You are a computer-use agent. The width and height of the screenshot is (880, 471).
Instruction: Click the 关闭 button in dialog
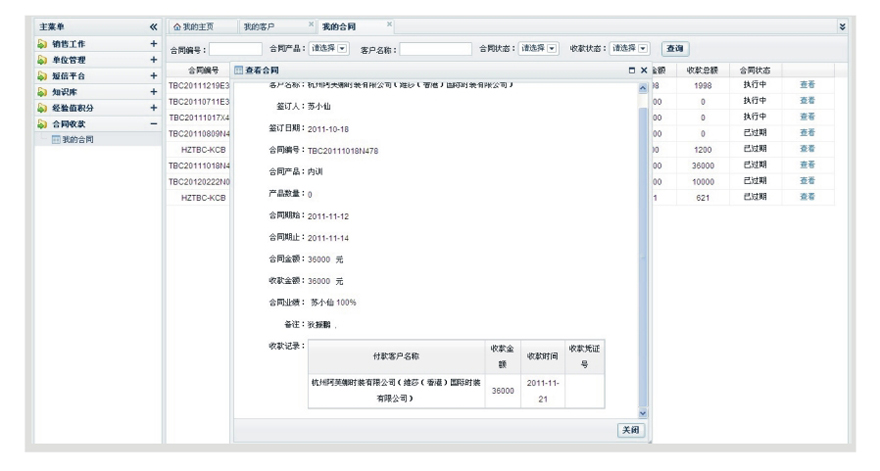(x=630, y=430)
